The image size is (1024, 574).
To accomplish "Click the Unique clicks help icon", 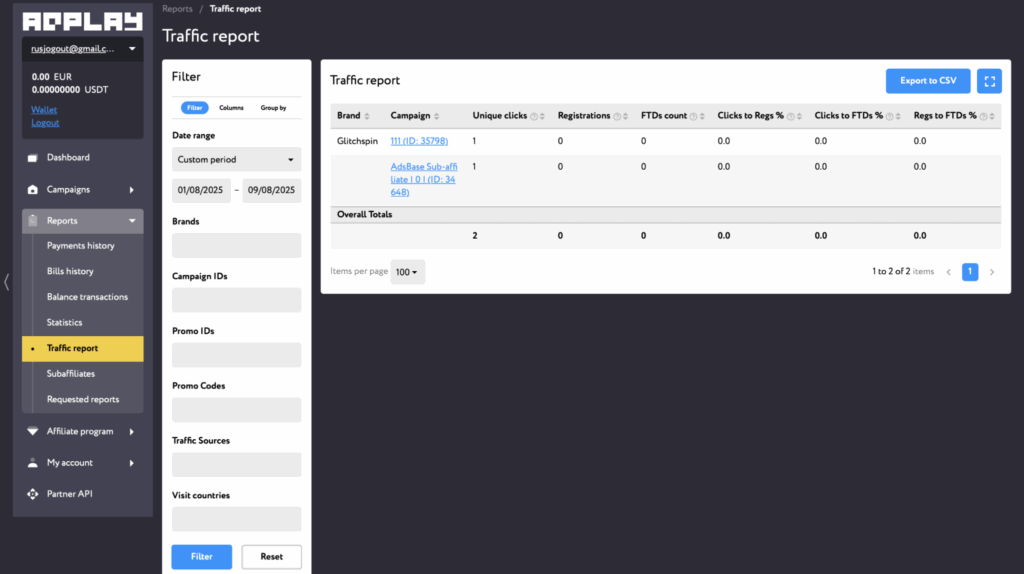I will [x=534, y=116].
